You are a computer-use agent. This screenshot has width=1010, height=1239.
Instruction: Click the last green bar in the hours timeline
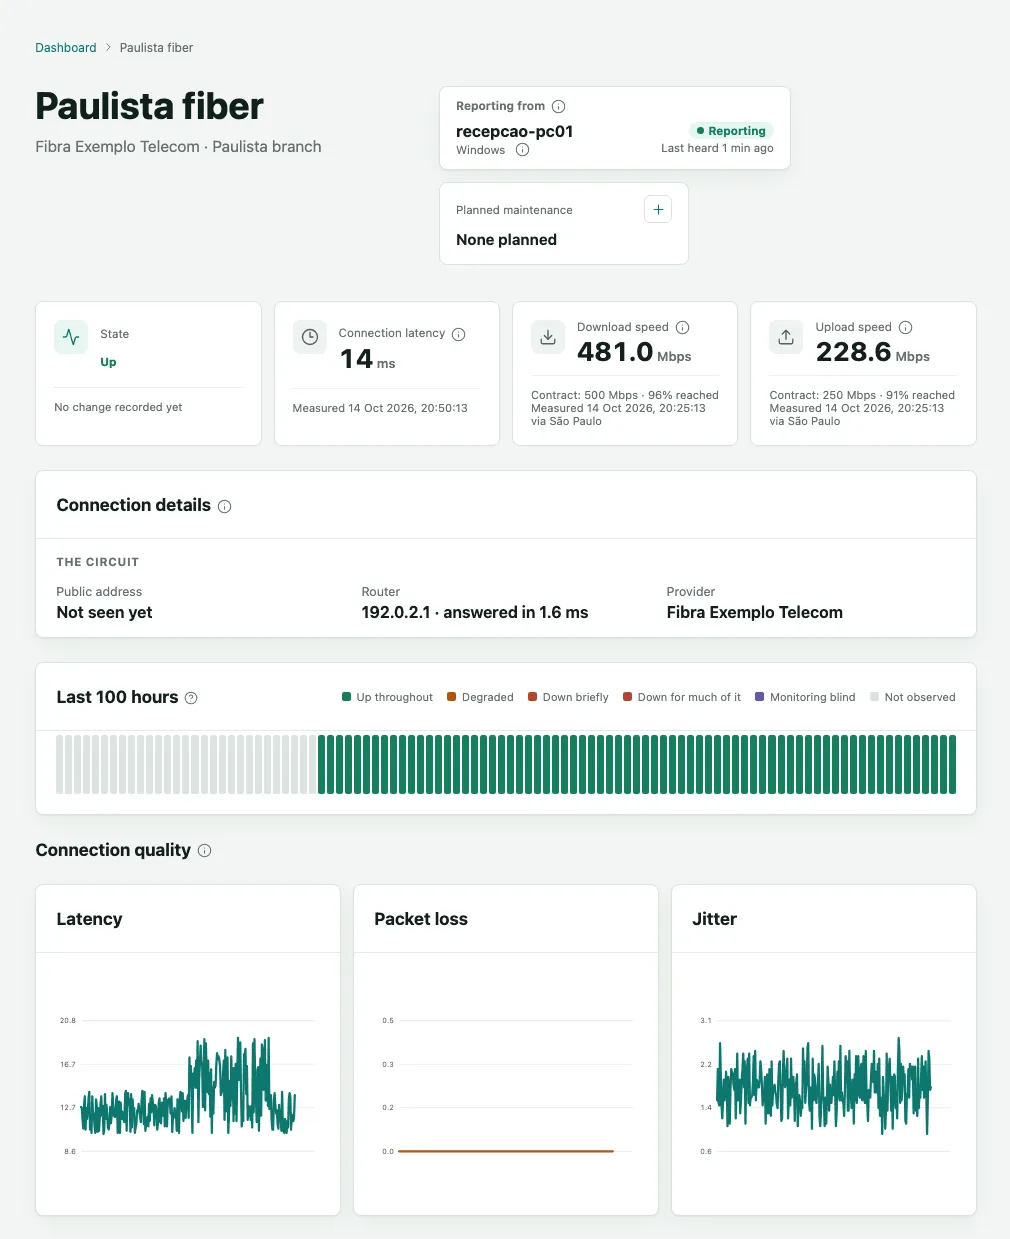tap(952, 765)
